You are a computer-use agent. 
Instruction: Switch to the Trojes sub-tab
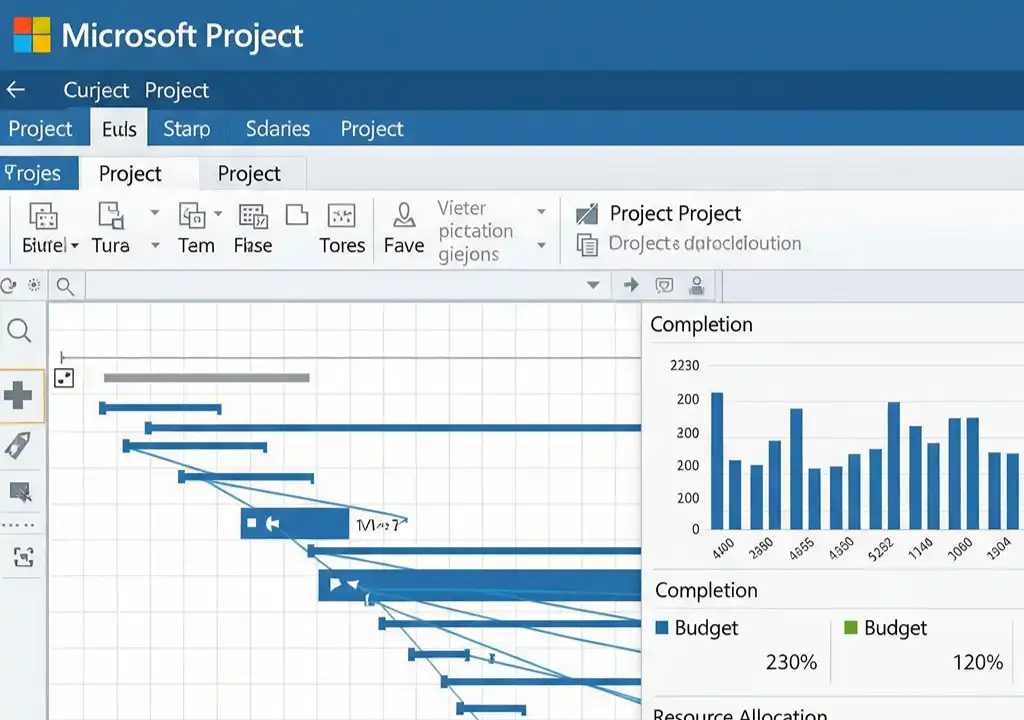coord(39,173)
